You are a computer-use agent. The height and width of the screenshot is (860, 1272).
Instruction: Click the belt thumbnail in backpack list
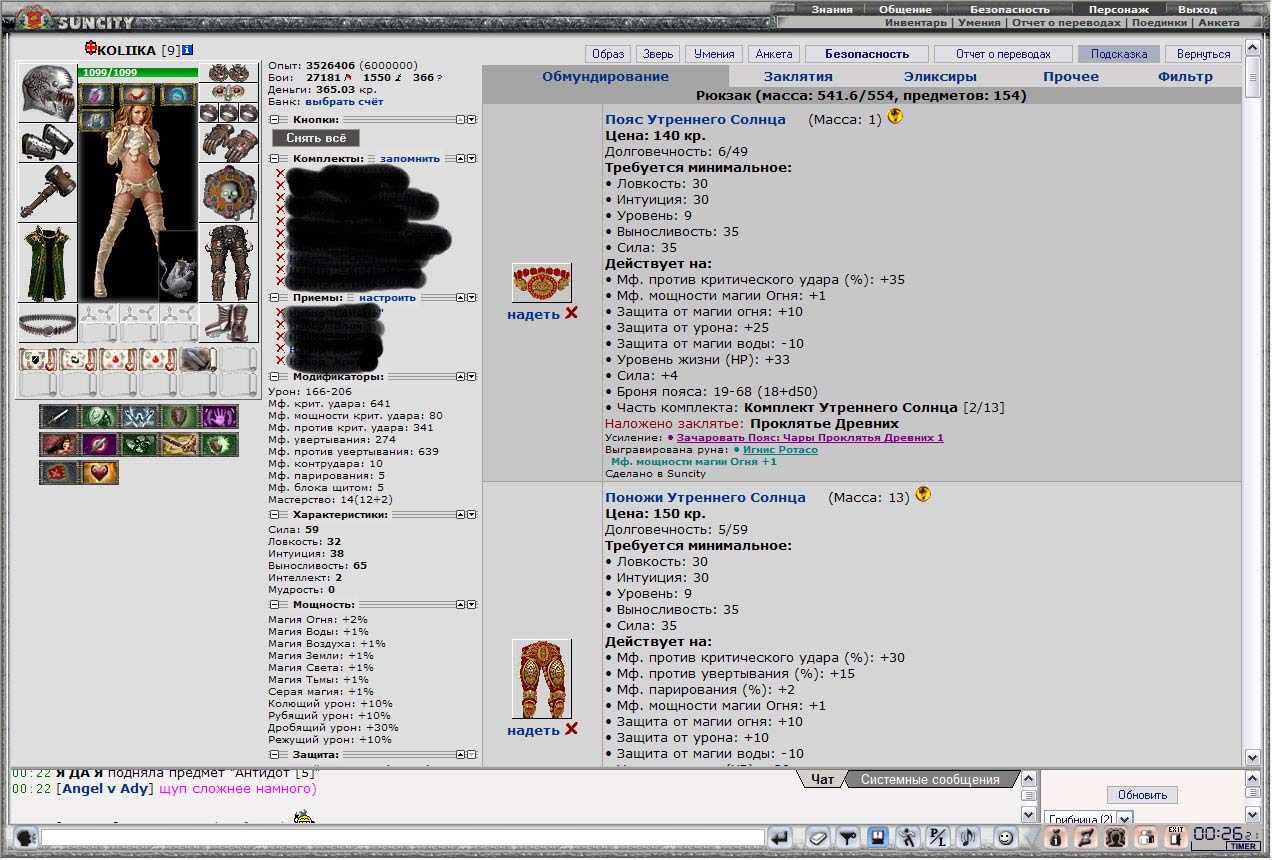(541, 283)
